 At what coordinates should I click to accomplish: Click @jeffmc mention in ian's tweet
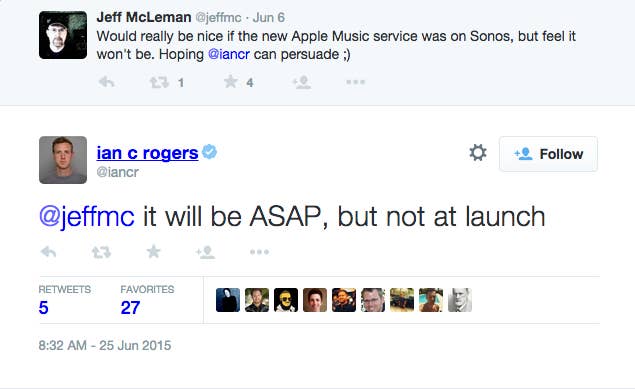[87, 217]
